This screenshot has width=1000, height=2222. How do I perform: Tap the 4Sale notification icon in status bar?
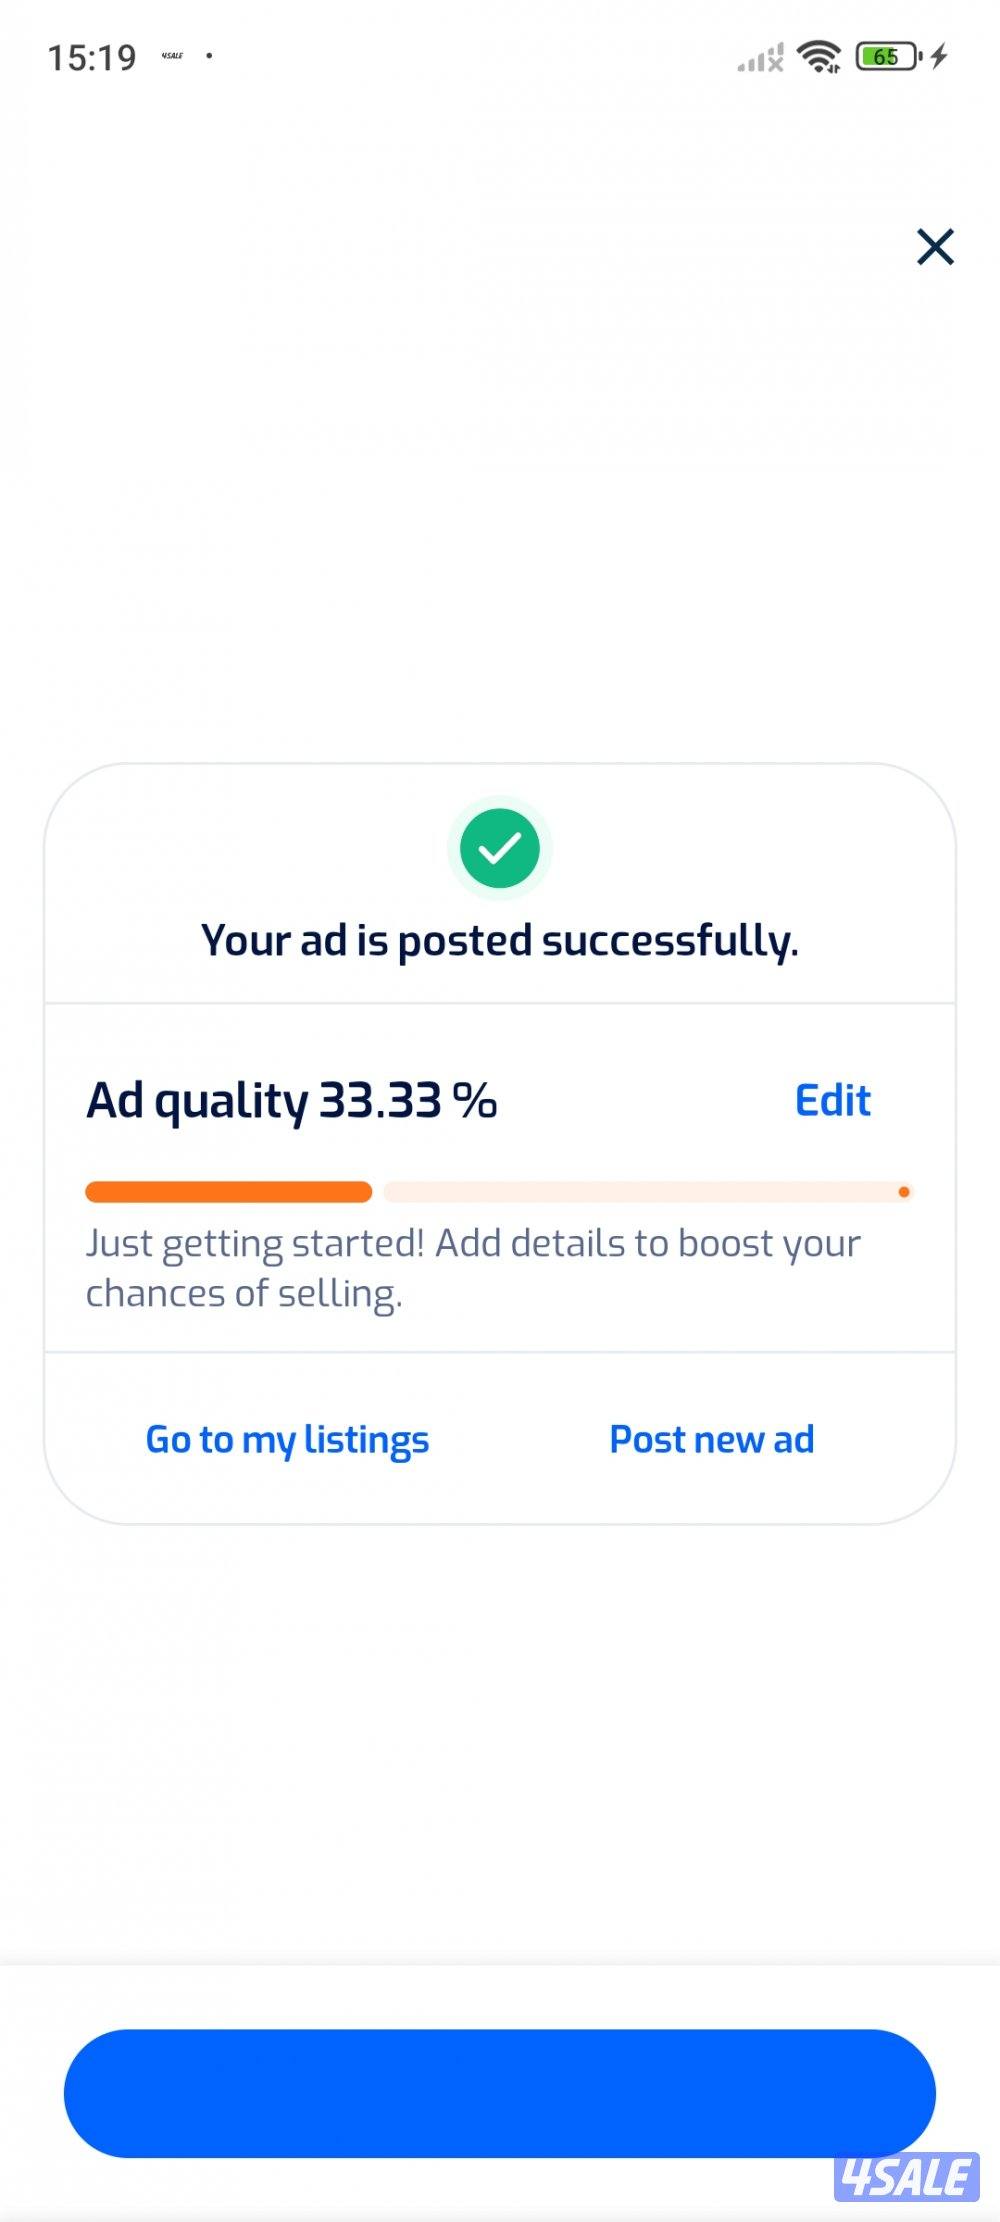click(x=172, y=56)
